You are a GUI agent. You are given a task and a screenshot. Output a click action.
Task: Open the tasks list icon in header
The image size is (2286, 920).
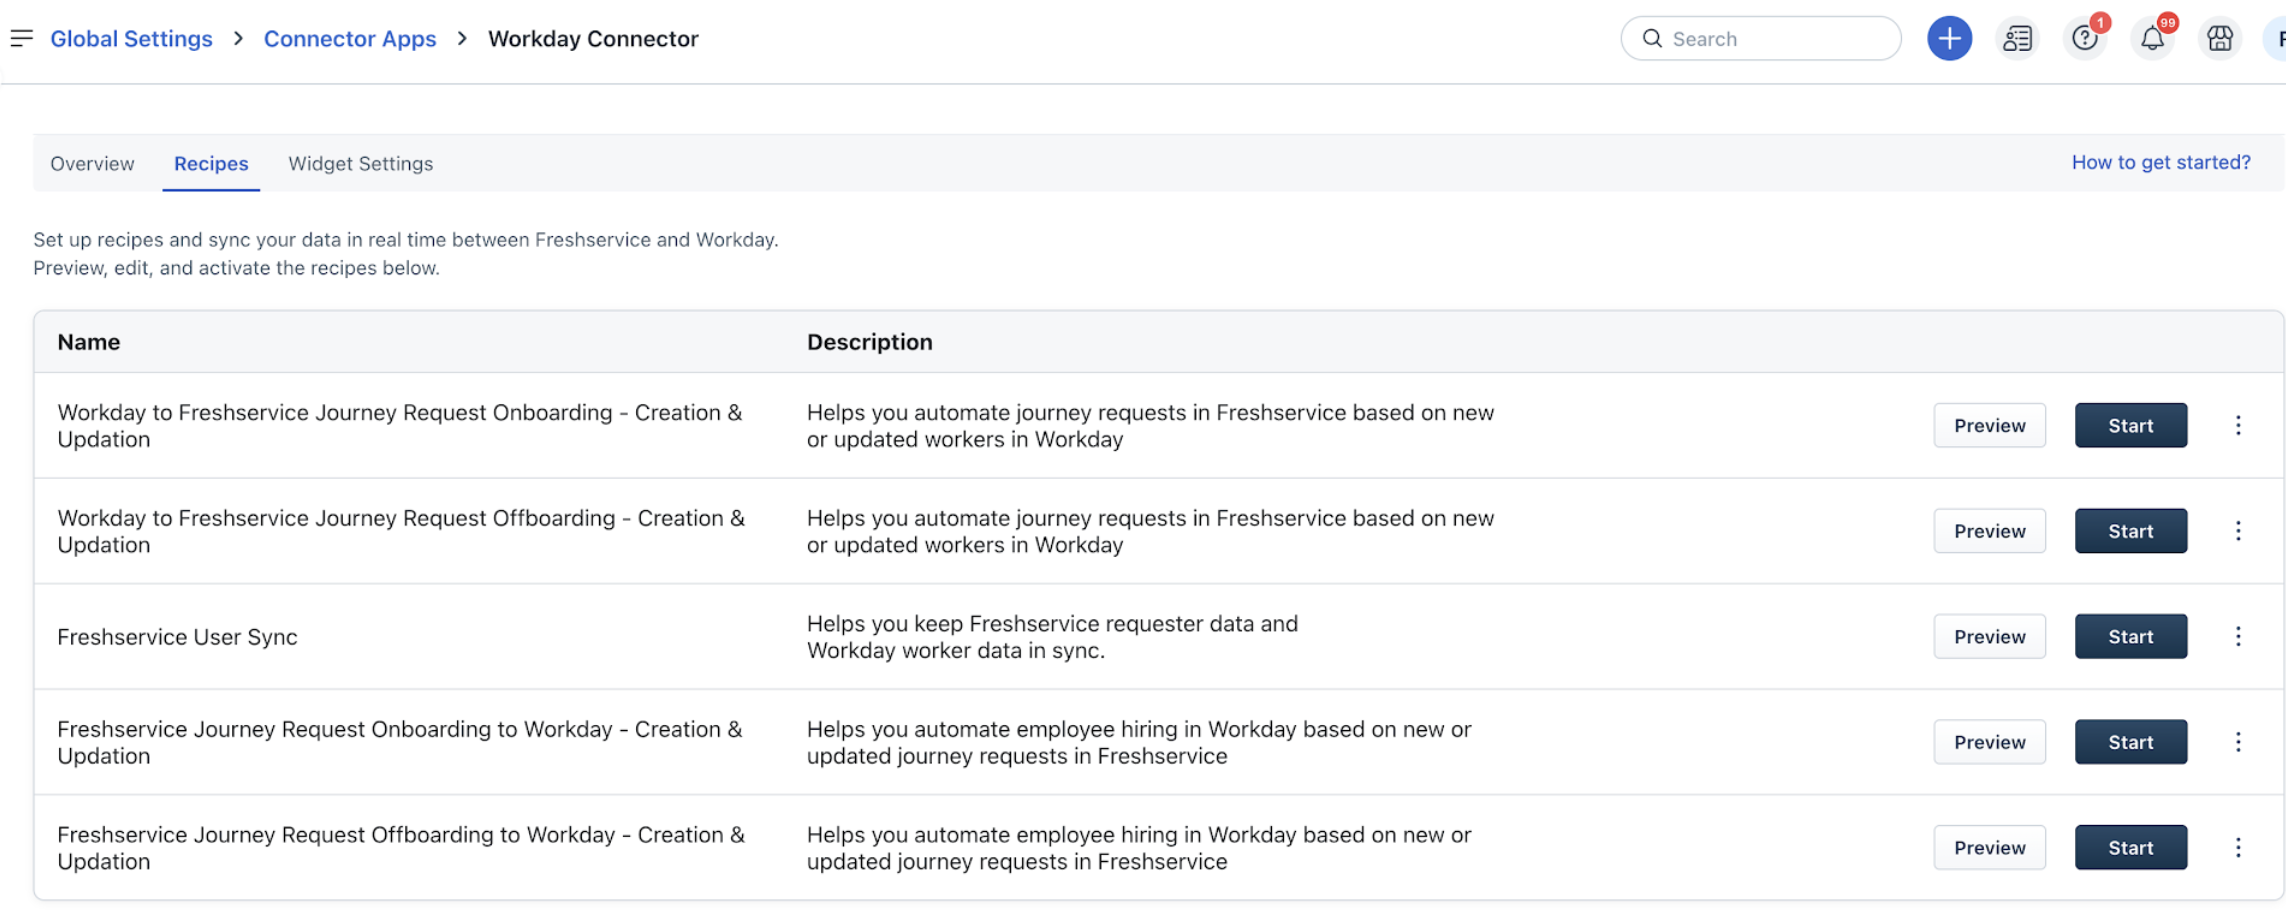2017,38
